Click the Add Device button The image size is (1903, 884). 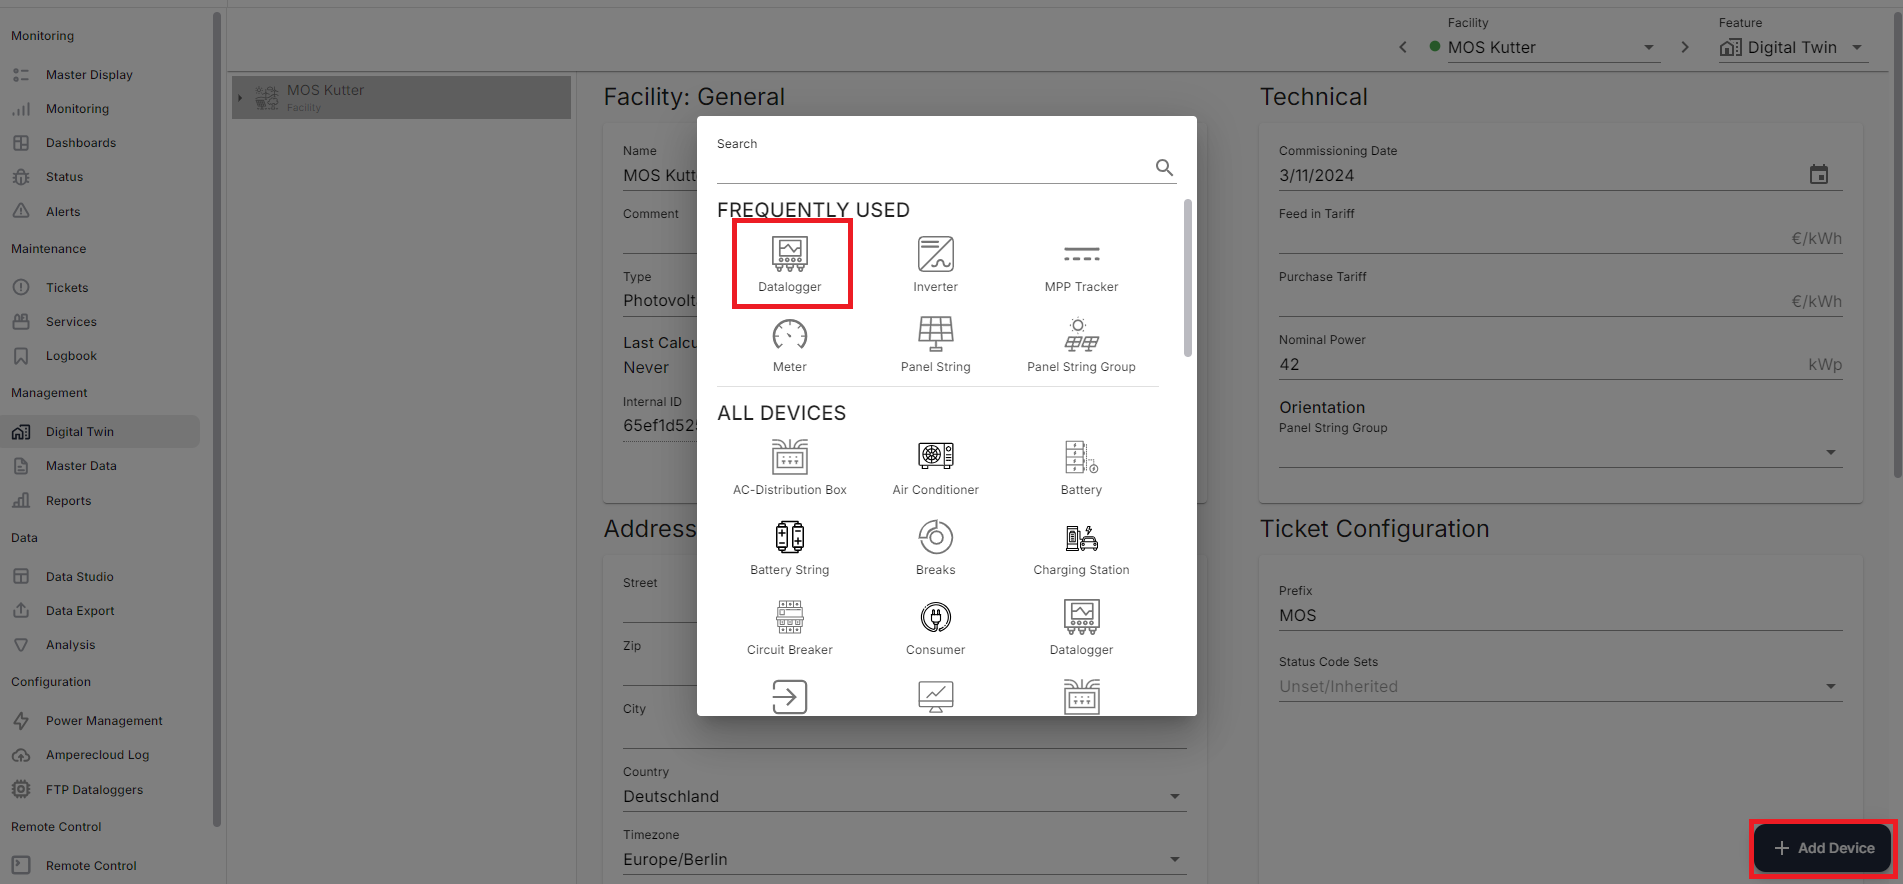click(1823, 848)
